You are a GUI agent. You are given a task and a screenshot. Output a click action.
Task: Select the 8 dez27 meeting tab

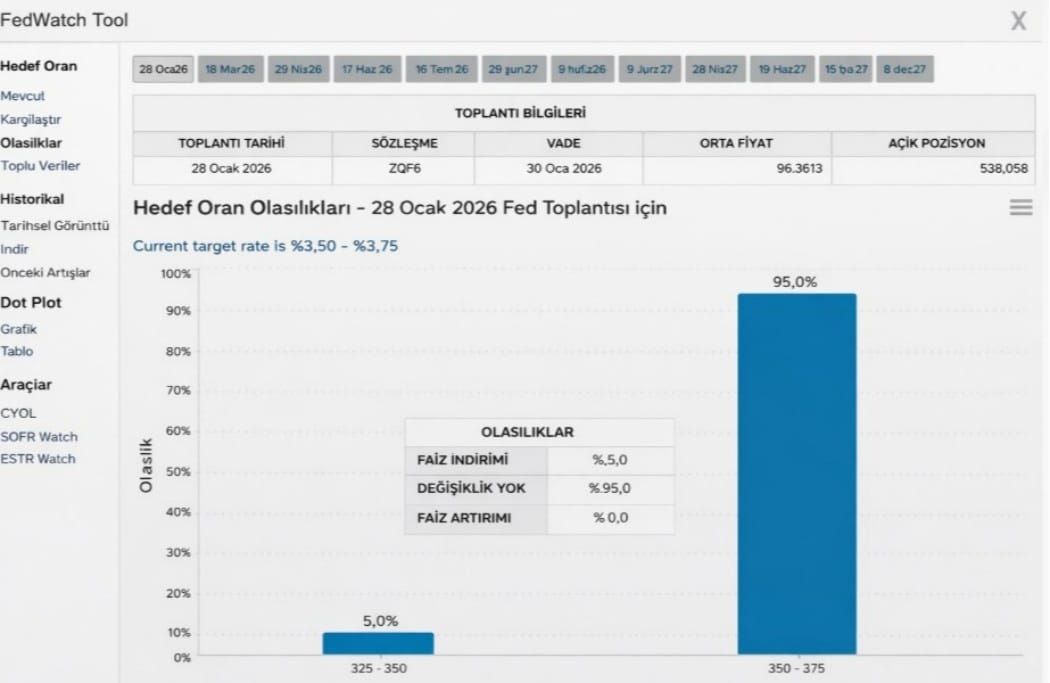coord(904,69)
